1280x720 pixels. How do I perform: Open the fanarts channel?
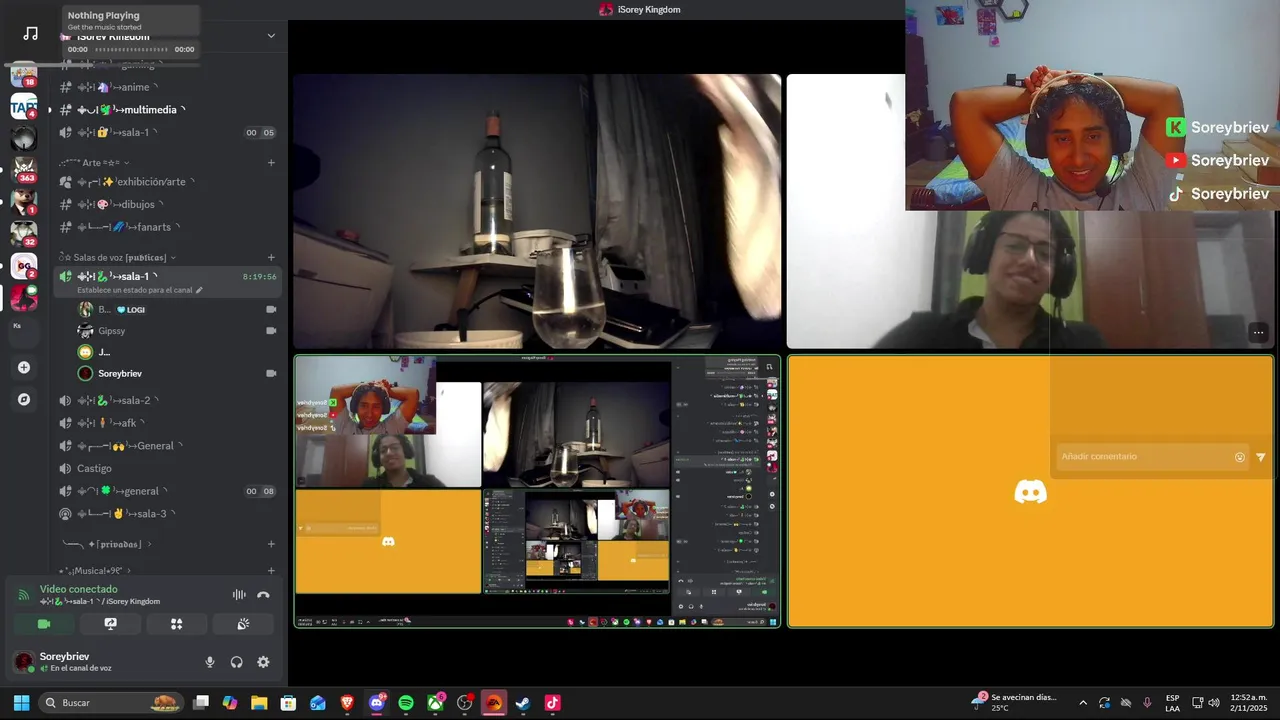168,227
